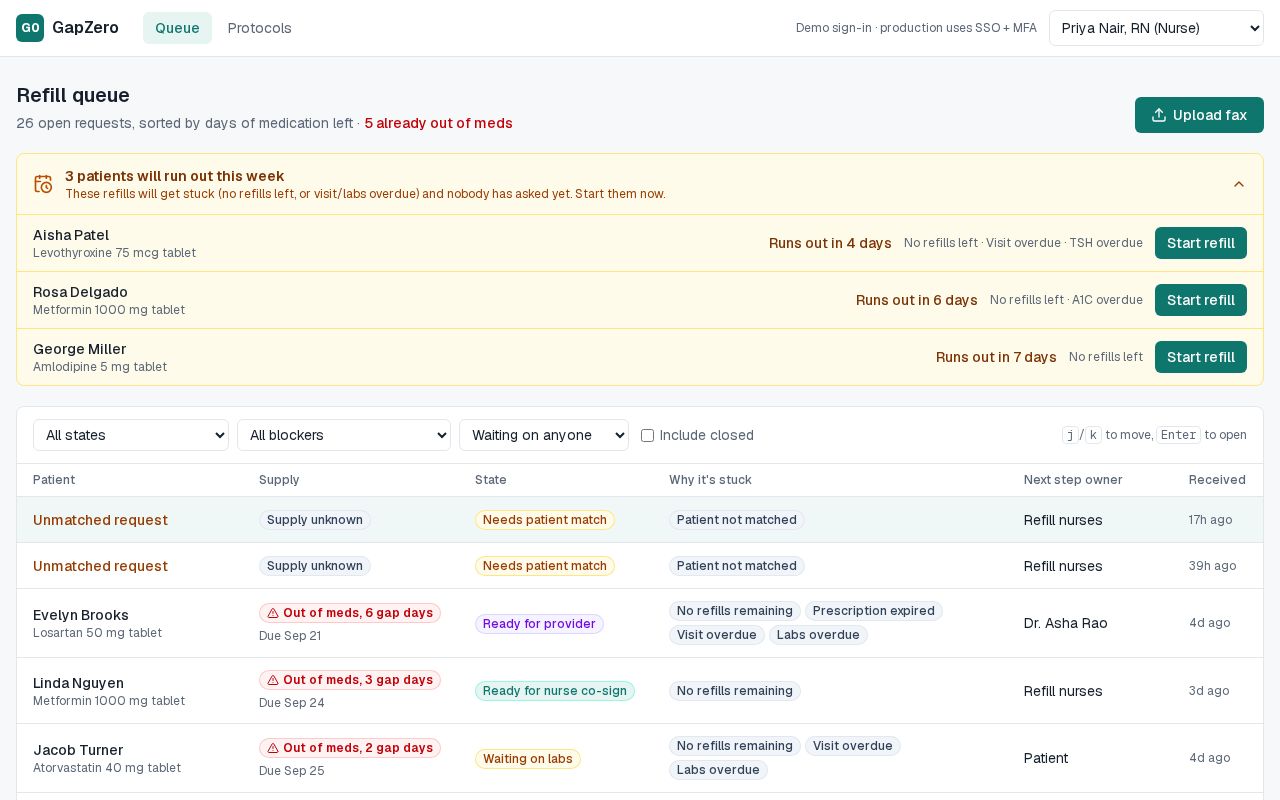Click the Supply column header
The image size is (1280, 800).
point(279,480)
